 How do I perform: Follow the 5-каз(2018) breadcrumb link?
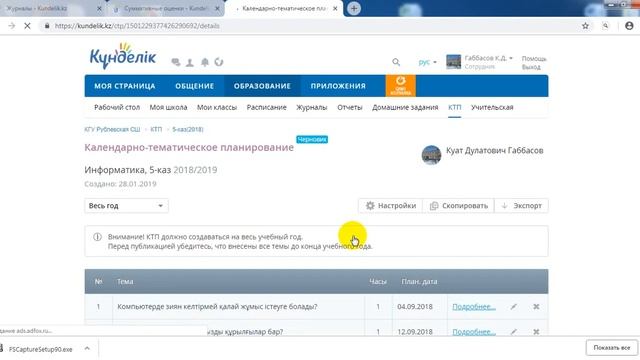click(x=188, y=129)
